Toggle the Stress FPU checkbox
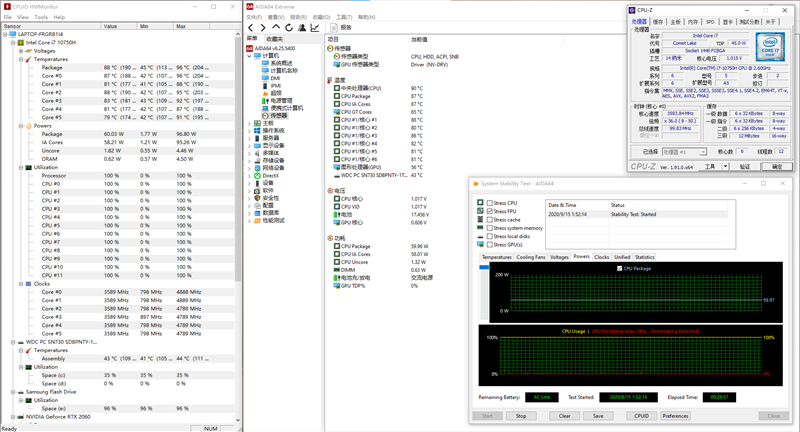The image size is (800, 432). tap(490, 211)
